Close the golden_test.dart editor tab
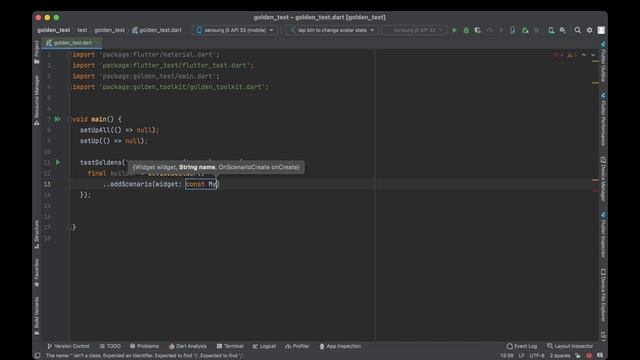The width and height of the screenshot is (640, 360). click(x=97, y=43)
